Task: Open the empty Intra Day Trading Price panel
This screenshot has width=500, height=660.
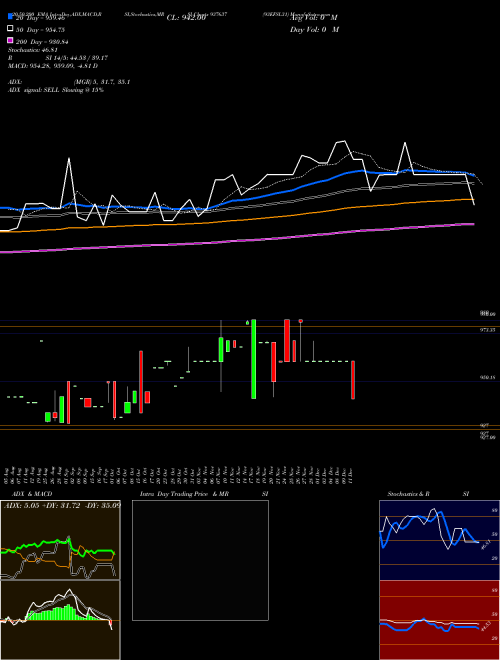Action: coord(200,560)
